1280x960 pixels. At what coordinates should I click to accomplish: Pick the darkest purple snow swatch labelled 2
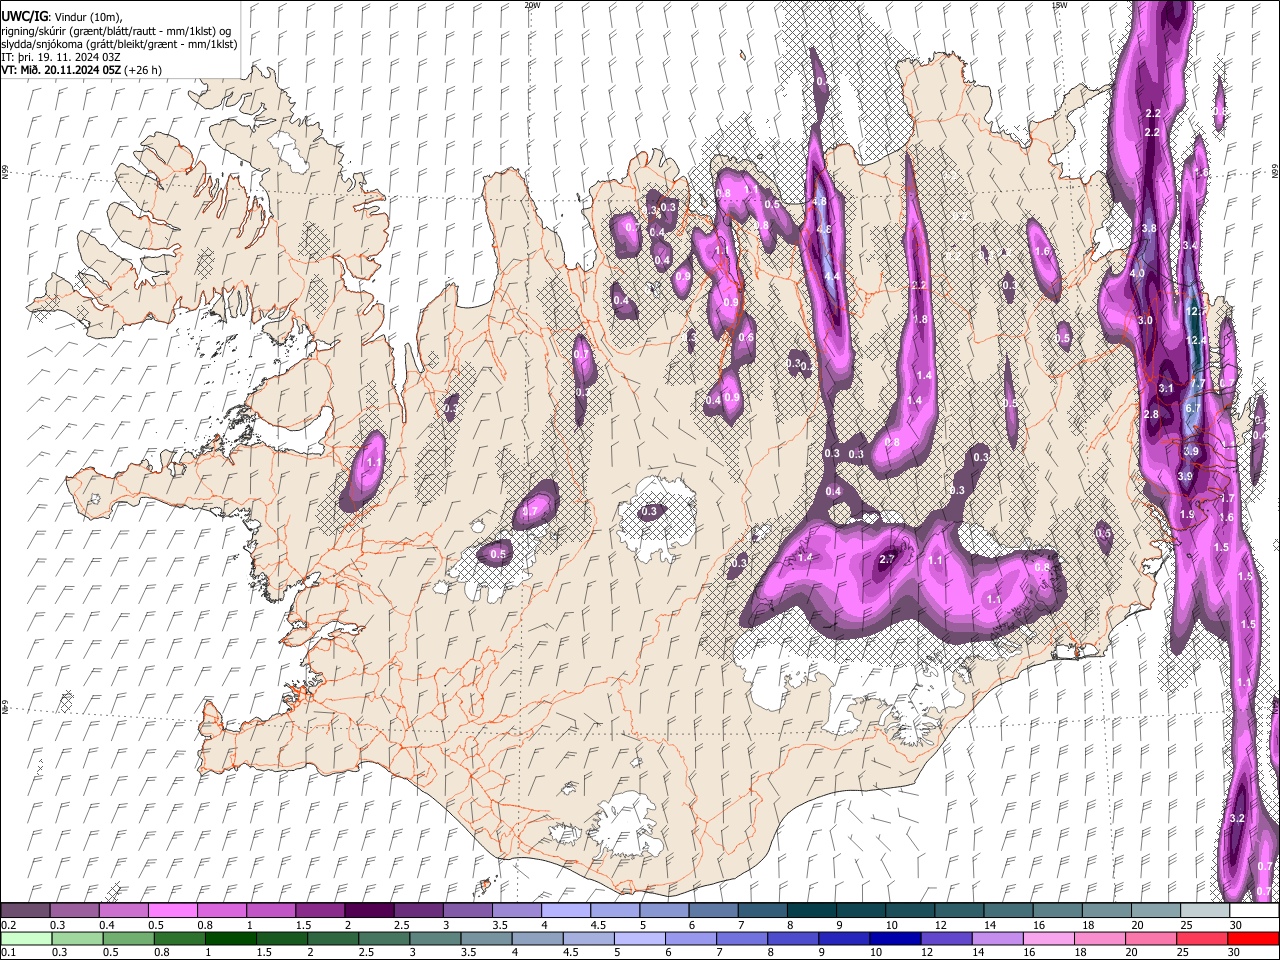(x=369, y=911)
